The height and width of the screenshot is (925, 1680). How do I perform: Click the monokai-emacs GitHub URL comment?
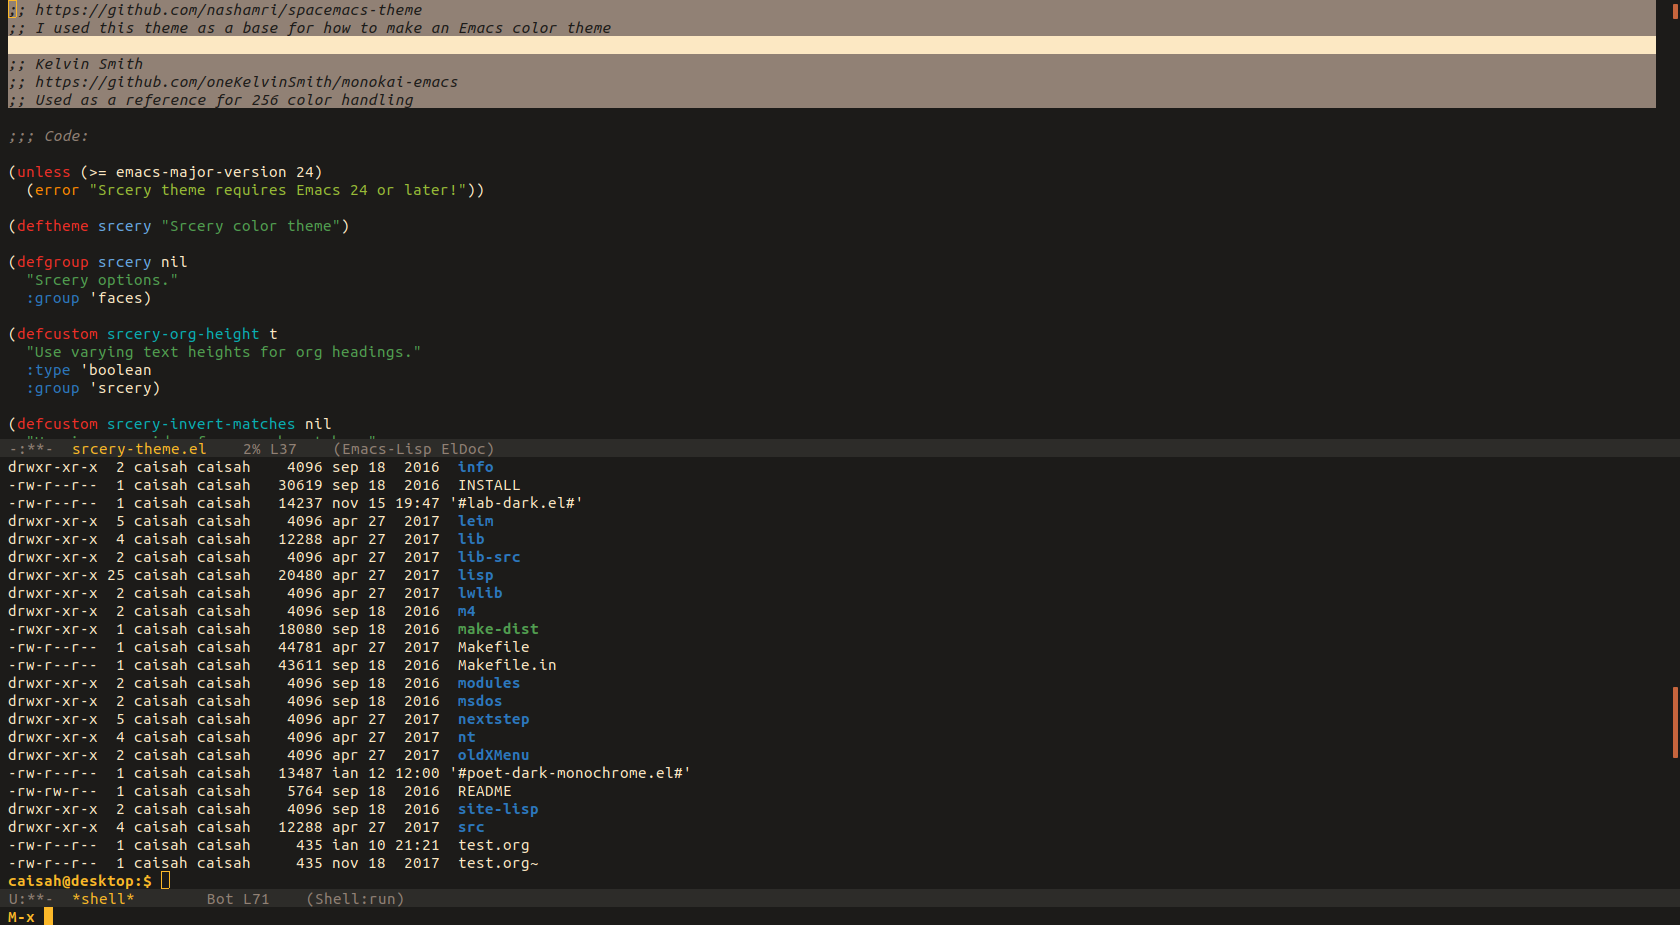[246, 82]
